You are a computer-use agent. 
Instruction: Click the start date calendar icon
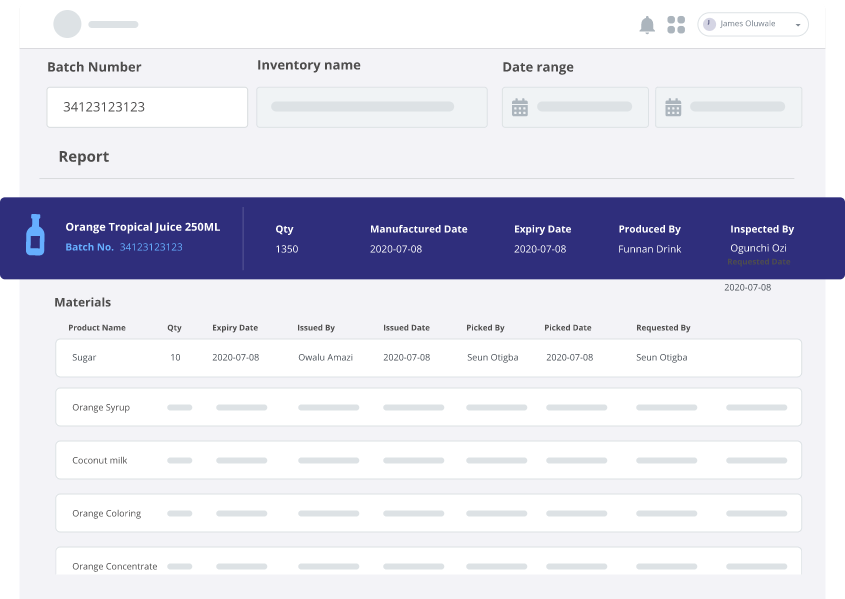[x=520, y=107]
